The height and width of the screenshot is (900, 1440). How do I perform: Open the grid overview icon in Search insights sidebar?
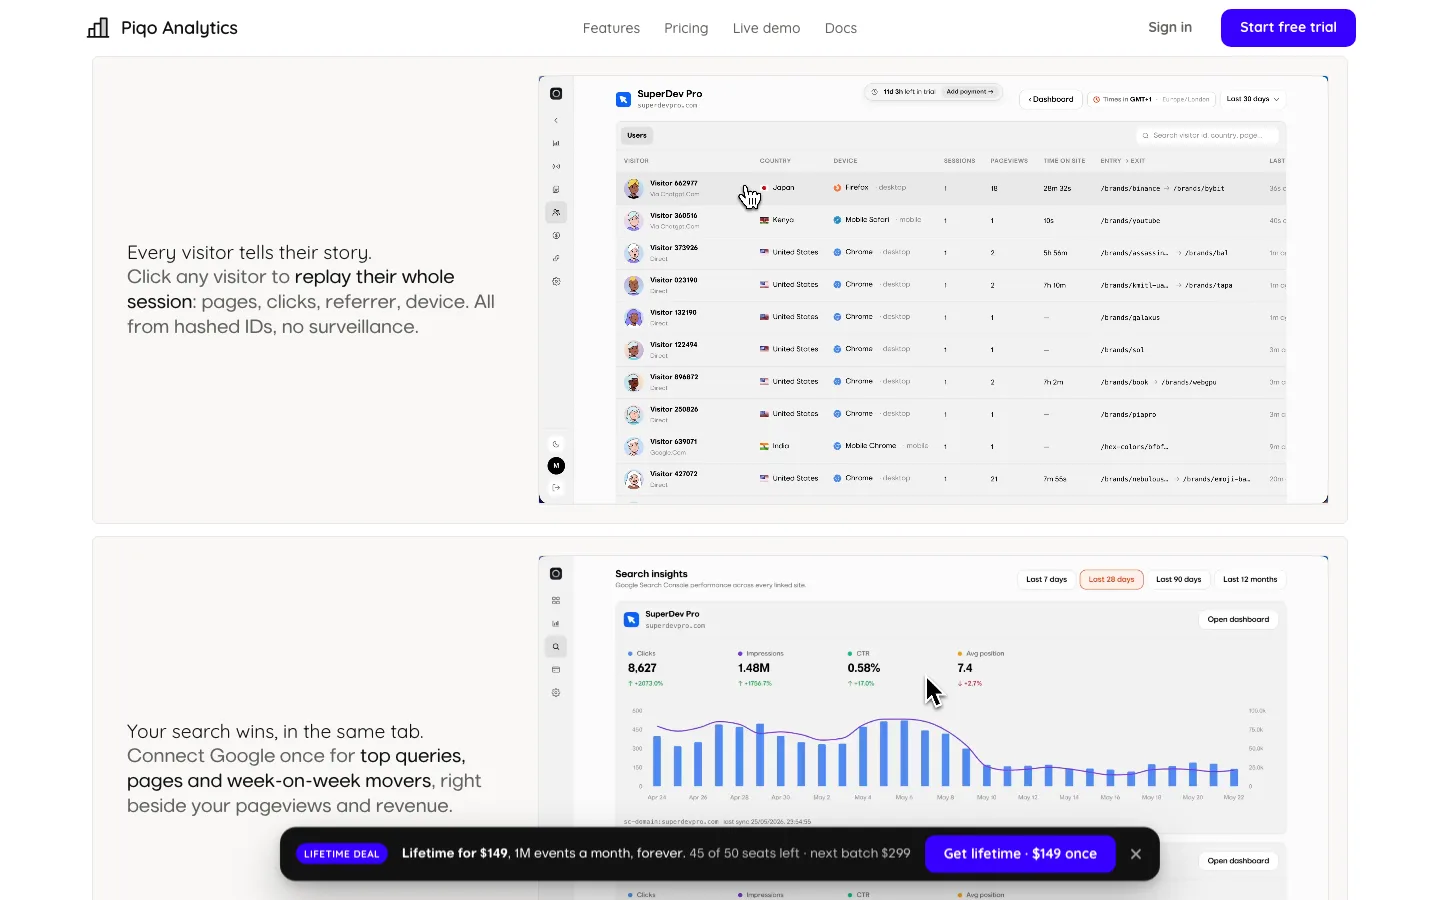(x=556, y=601)
